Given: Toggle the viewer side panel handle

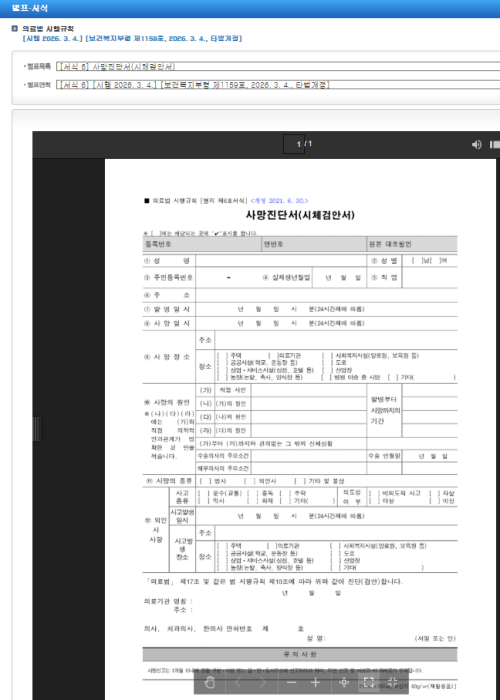Looking at the screenshot, I should click(37, 429).
